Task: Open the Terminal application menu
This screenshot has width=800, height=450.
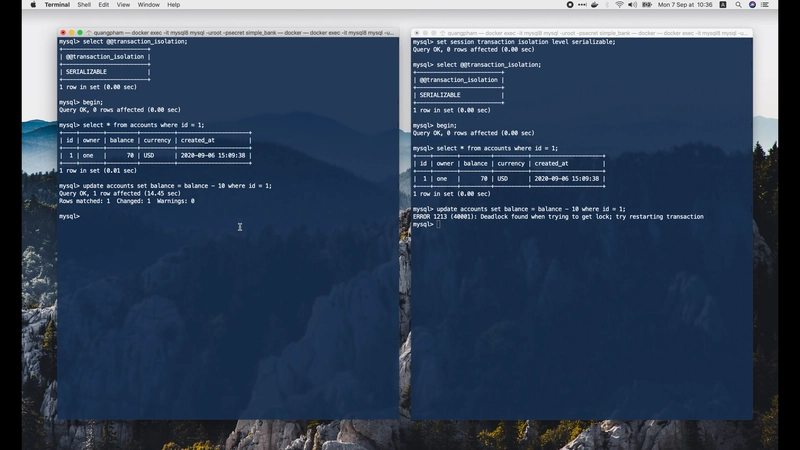Action: 57,5
